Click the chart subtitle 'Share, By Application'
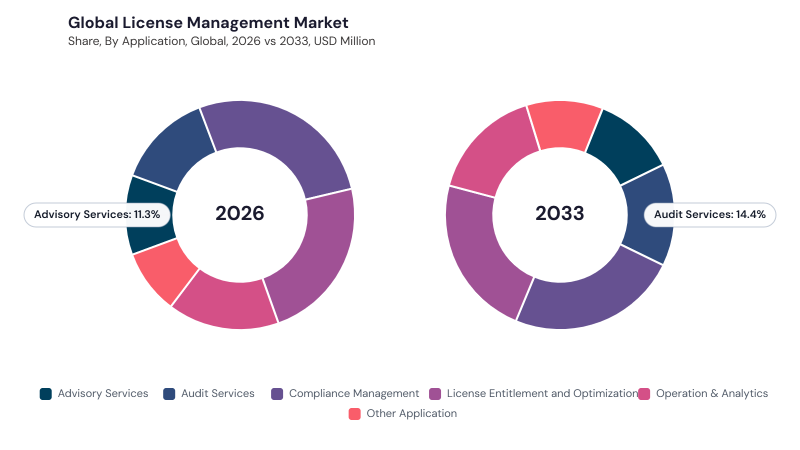Viewport: 800px width, 450px height. tap(221, 41)
